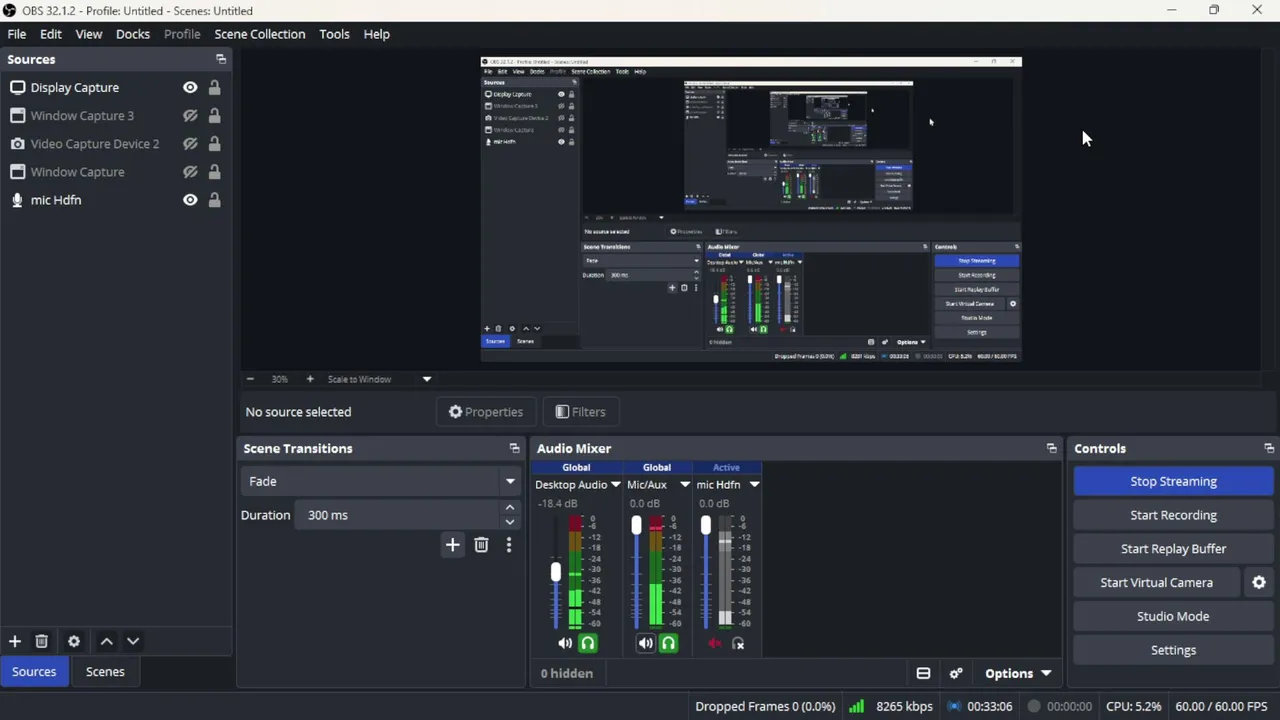Click the Window Capture 3 window icon
This screenshot has height=720, width=1280.
coord(17,115)
